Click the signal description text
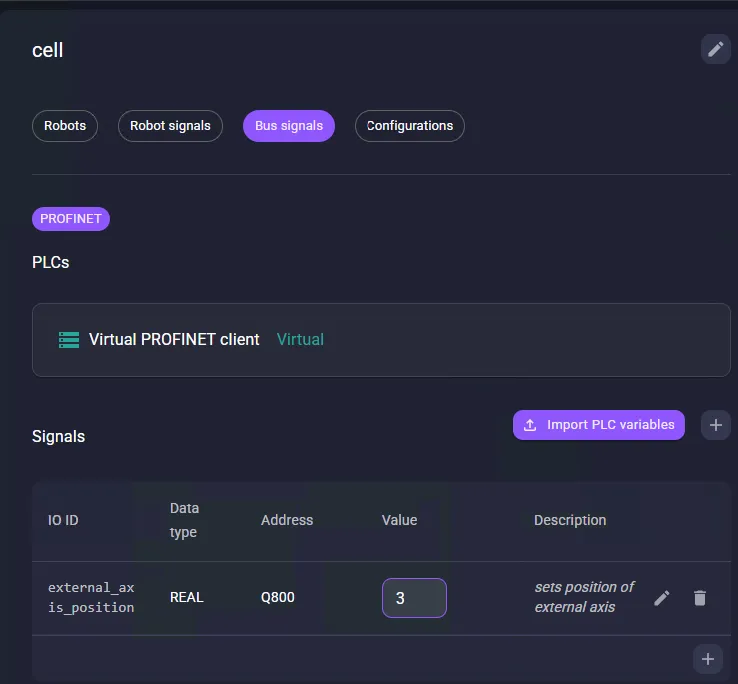The height and width of the screenshot is (684, 738). [584, 597]
